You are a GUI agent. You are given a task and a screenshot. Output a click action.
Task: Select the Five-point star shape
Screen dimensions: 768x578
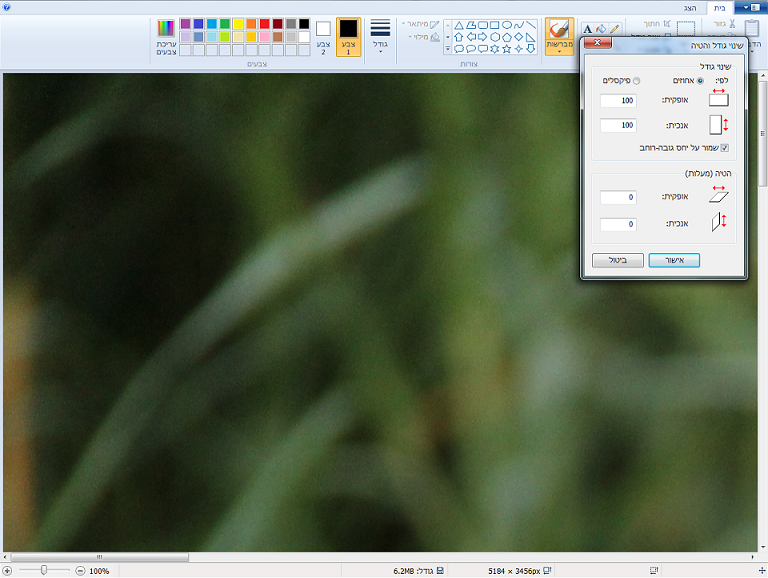click(507, 49)
